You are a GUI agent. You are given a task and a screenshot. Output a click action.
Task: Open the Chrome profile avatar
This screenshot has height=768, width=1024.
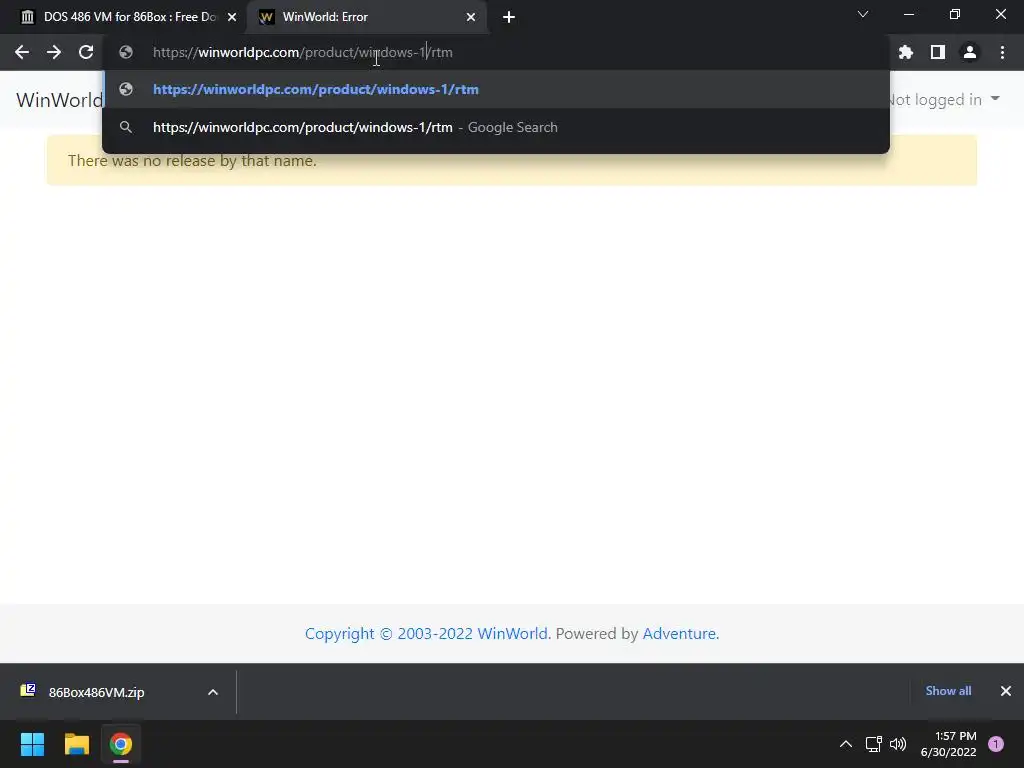tap(970, 52)
